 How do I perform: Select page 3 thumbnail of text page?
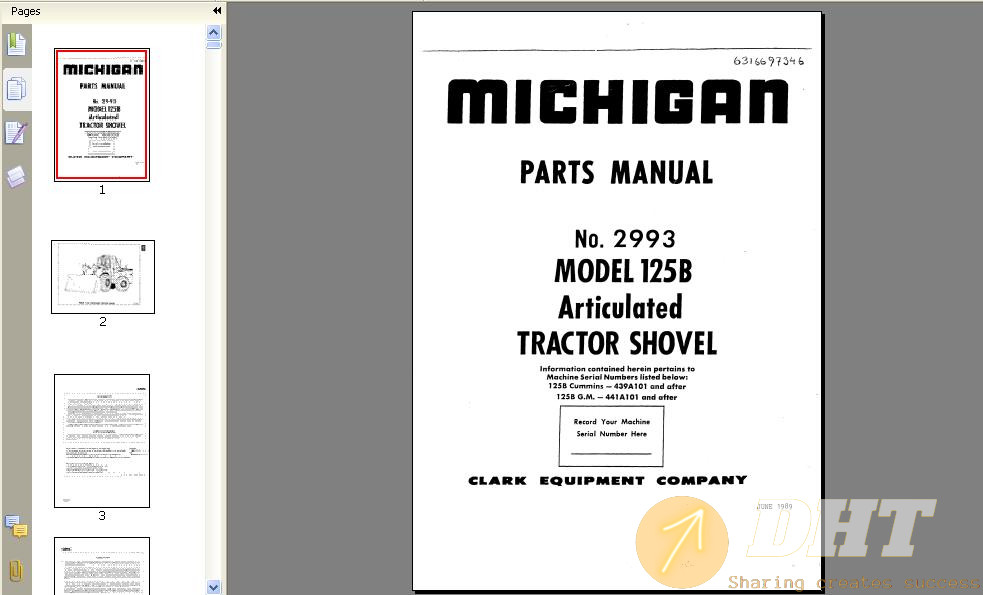pos(102,441)
